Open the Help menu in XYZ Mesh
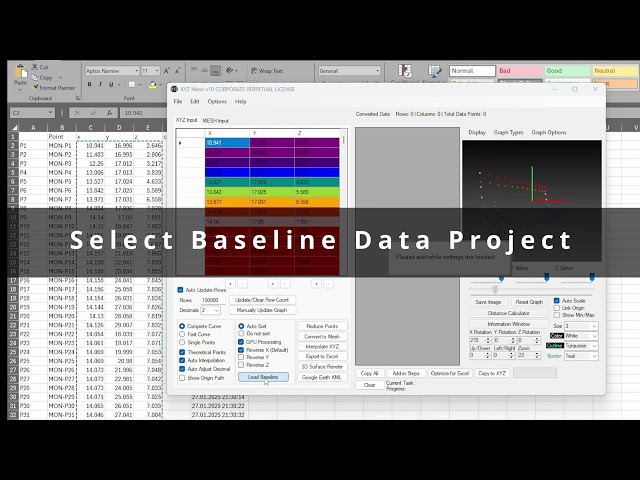 [x=241, y=102]
